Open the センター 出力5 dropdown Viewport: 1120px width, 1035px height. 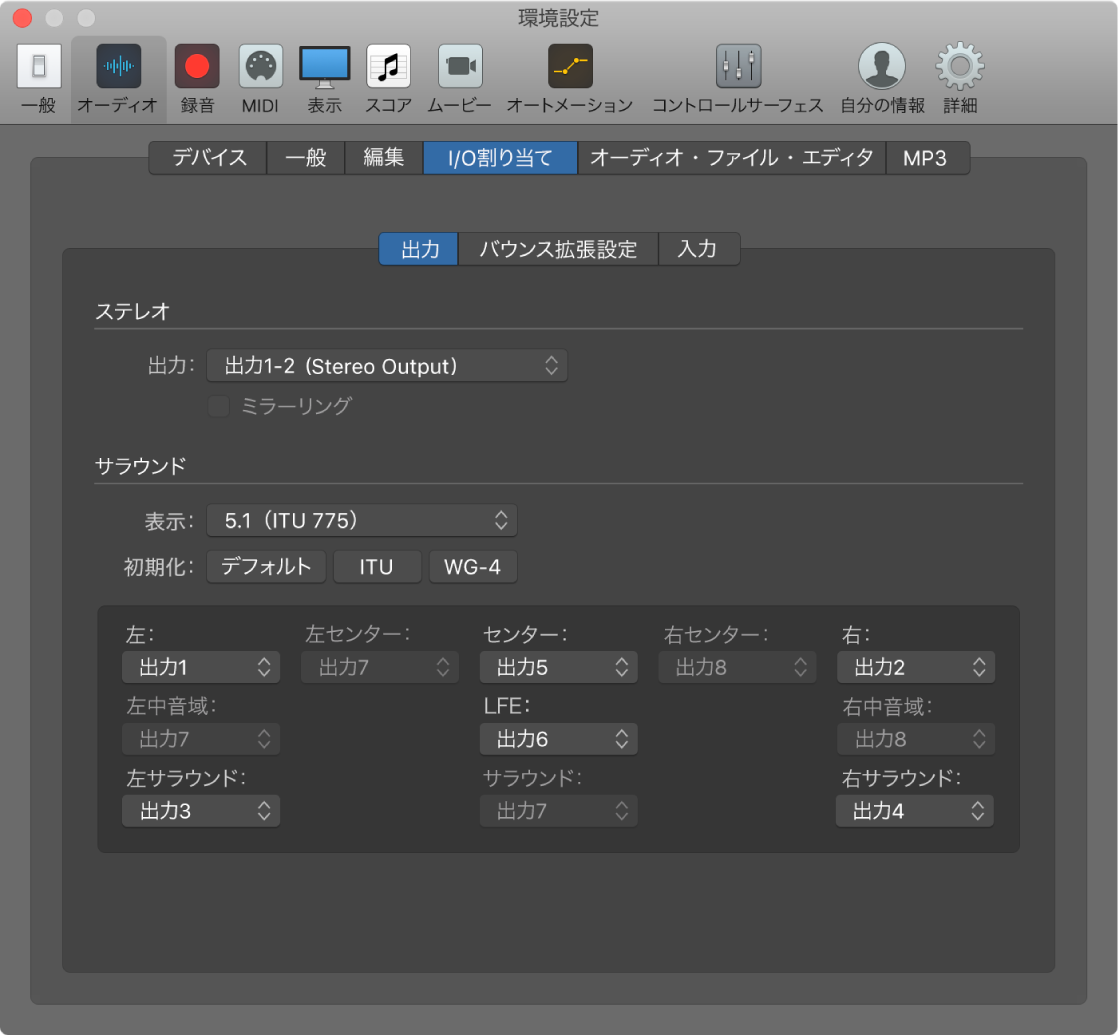point(559,667)
